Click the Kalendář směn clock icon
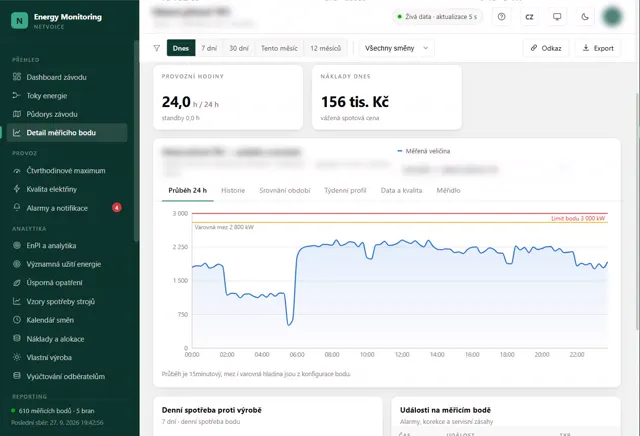This screenshot has width=640, height=436. tap(17, 320)
